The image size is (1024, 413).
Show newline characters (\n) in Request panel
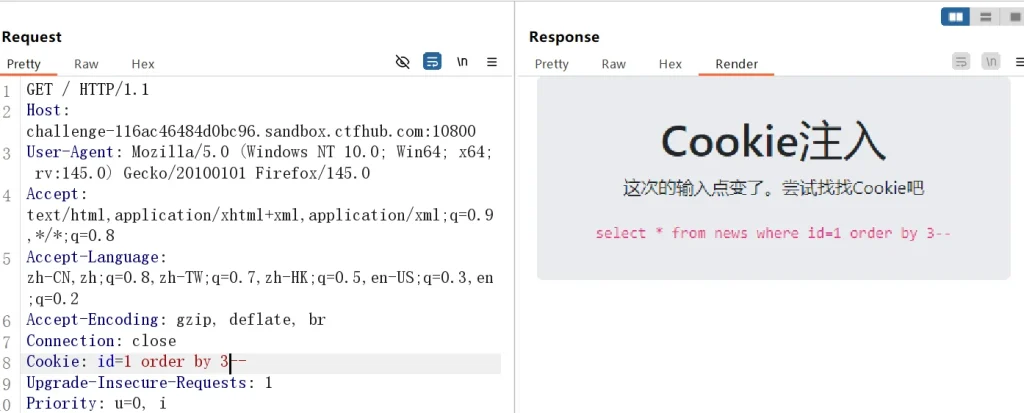click(462, 62)
